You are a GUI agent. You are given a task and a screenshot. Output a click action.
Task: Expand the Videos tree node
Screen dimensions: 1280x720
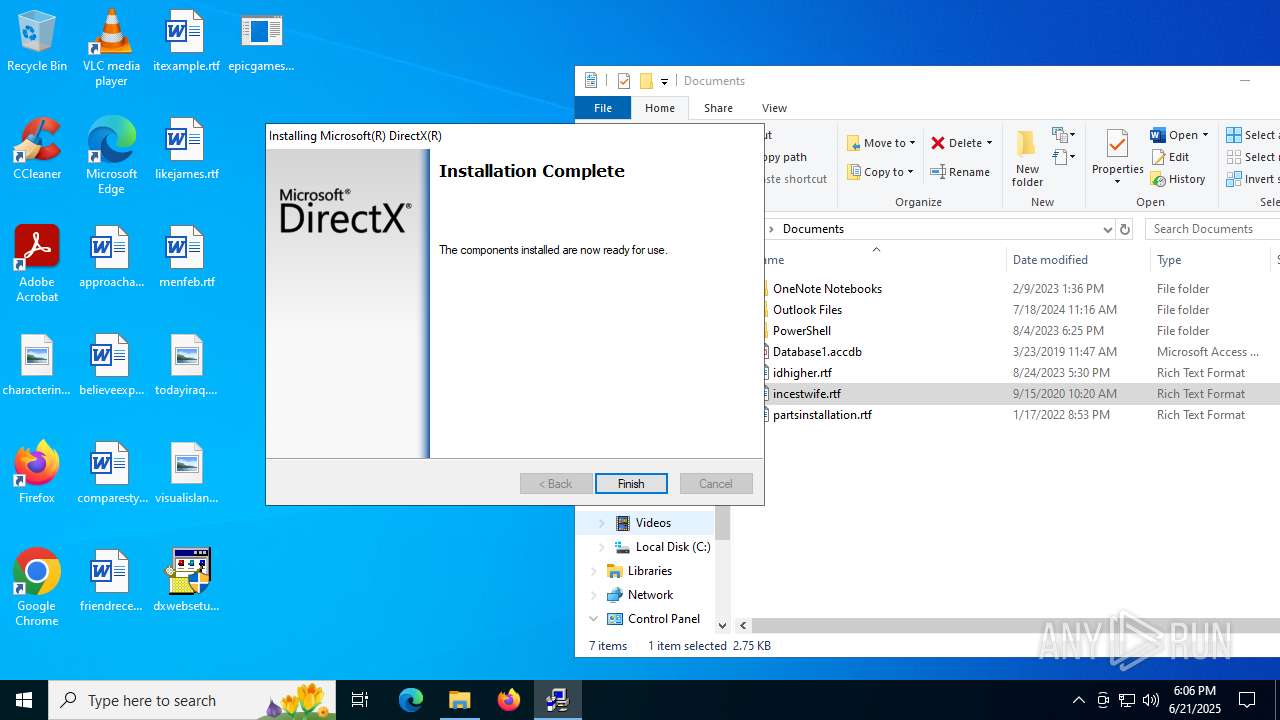tap(602, 523)
